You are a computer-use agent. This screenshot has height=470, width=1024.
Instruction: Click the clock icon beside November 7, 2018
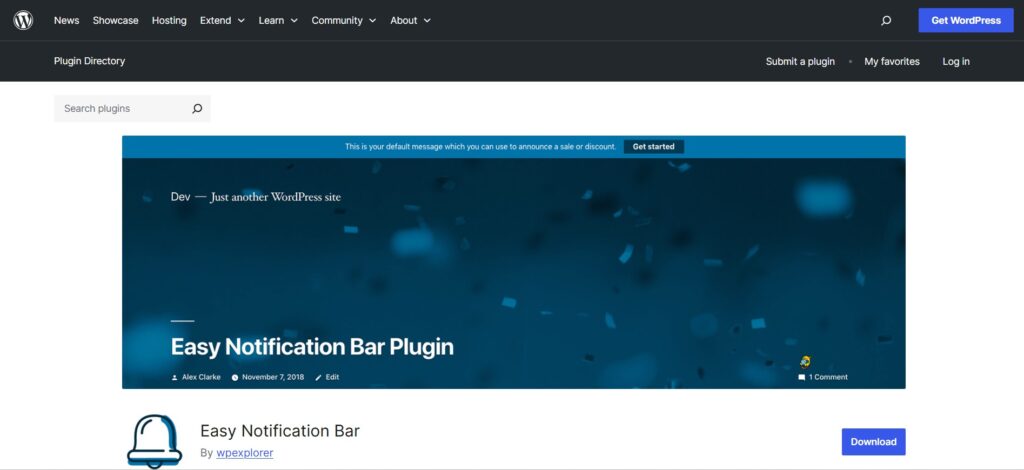(235, 377)
